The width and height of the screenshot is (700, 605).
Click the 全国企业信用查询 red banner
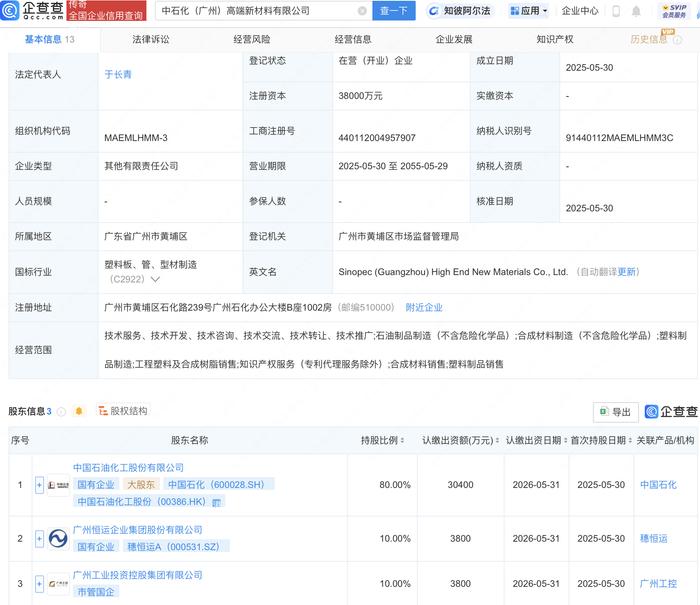tap(106, 11)
